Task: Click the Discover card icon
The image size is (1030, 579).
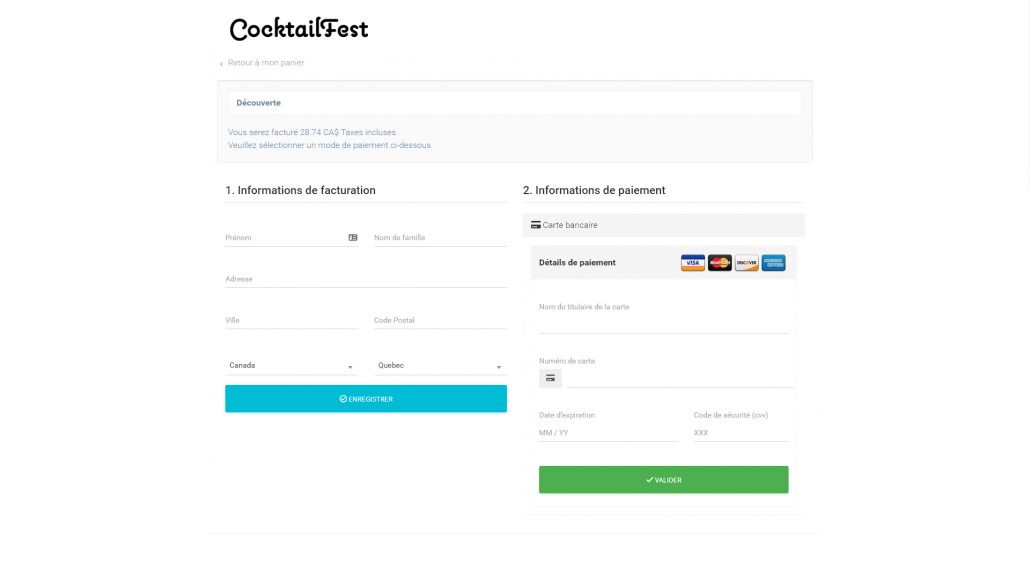Action: pos(746,263)
